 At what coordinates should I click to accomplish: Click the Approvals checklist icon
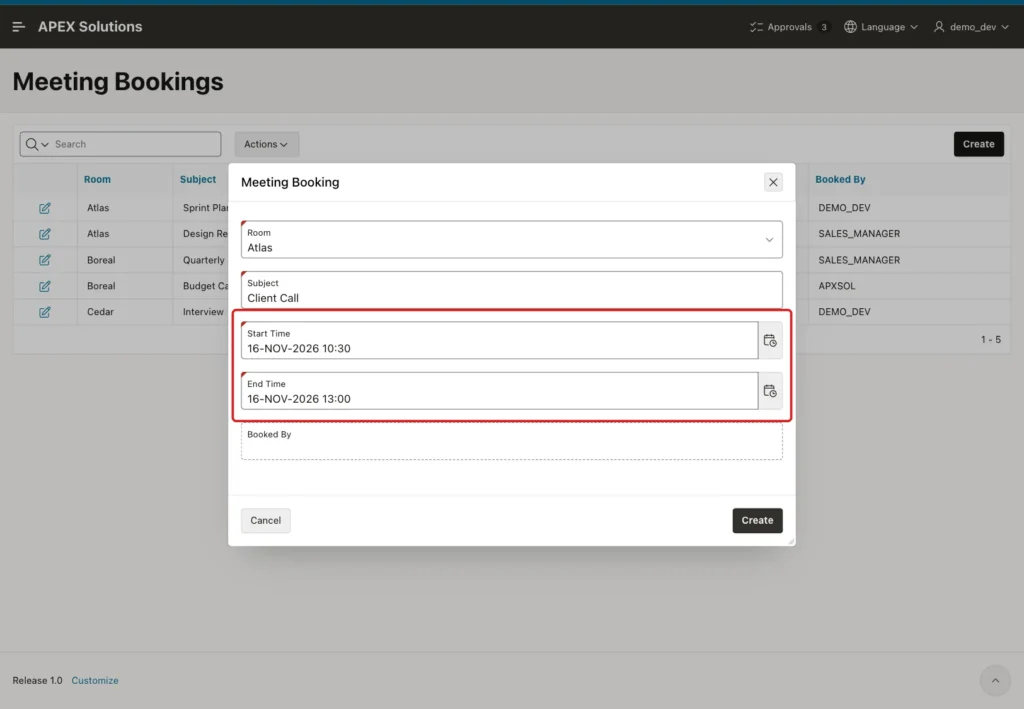click(x=756, y=27)
